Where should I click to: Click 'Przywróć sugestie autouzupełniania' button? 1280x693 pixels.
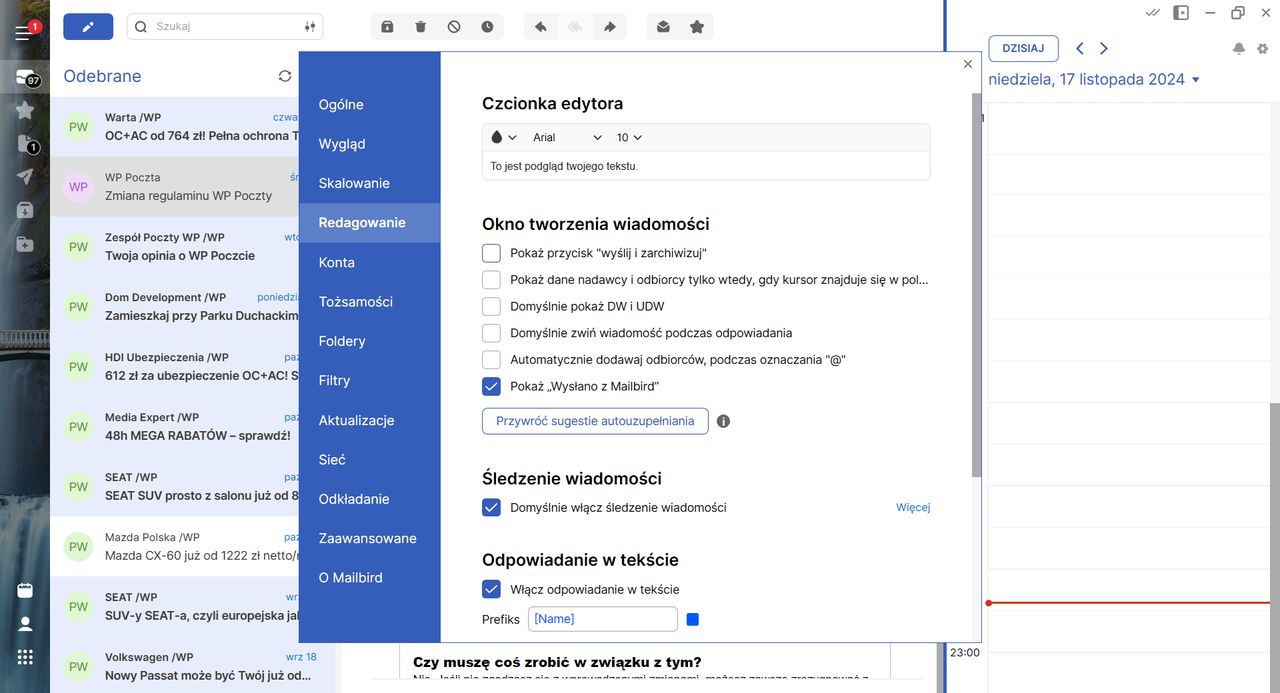point(595,421)
